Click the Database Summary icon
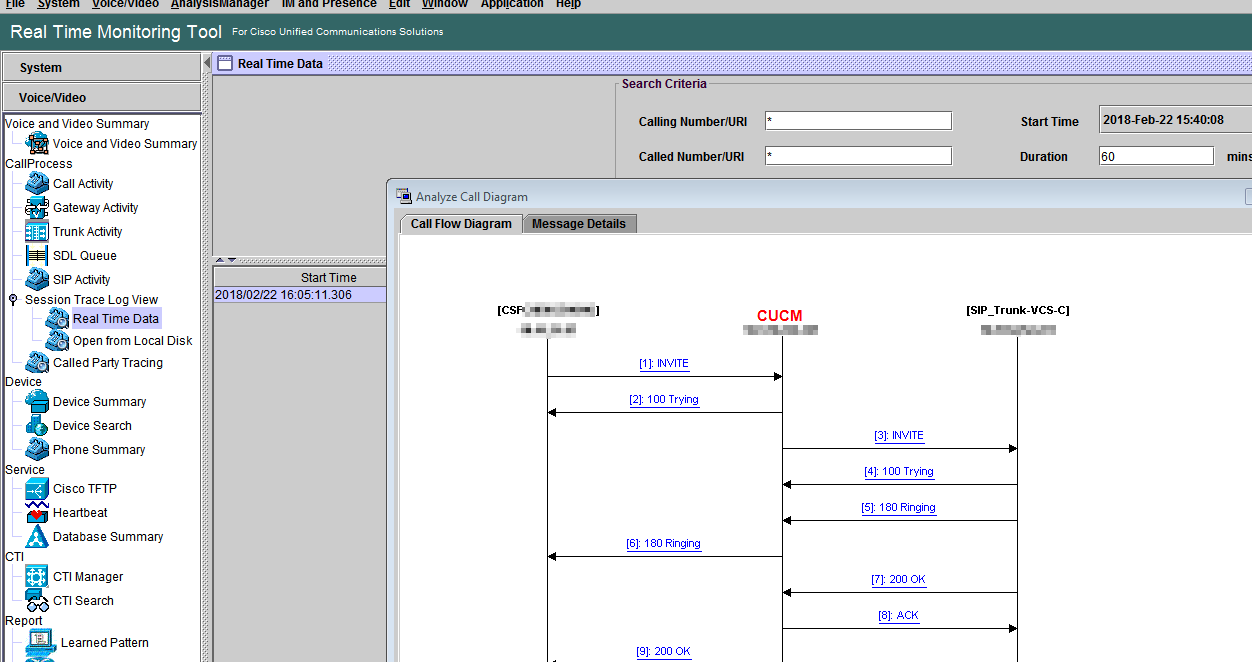 click(37, 537)
